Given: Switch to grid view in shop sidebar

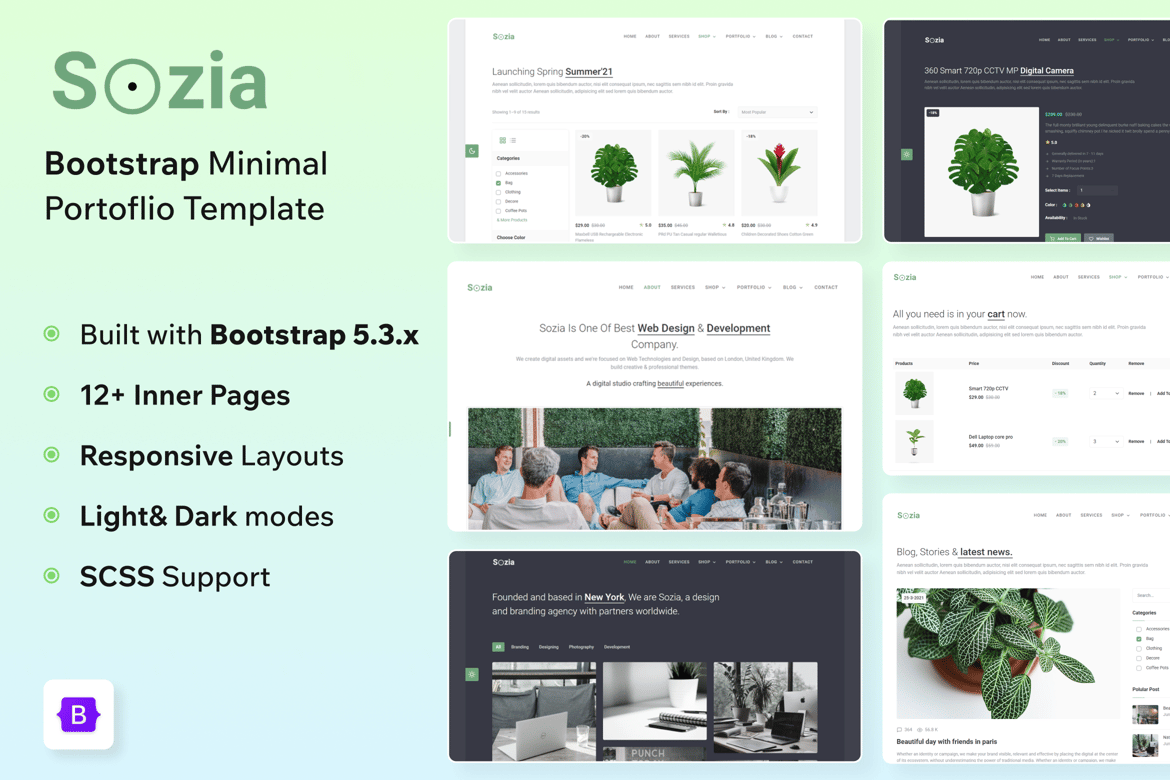Looking at the screenshot, I should pyautogui.click(x=503, y=140).
